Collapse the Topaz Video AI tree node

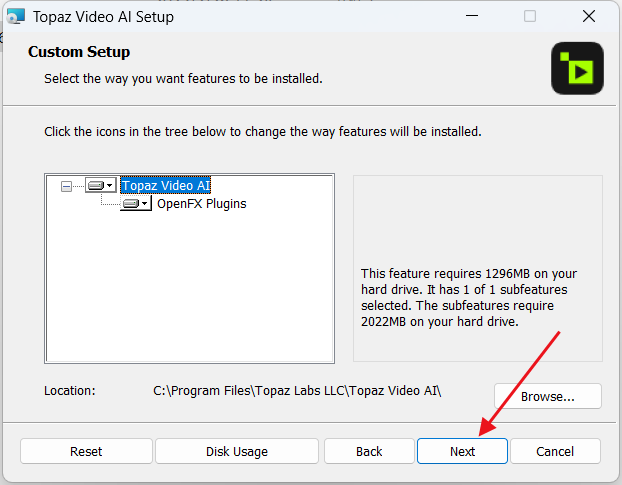tap(66, 186)
